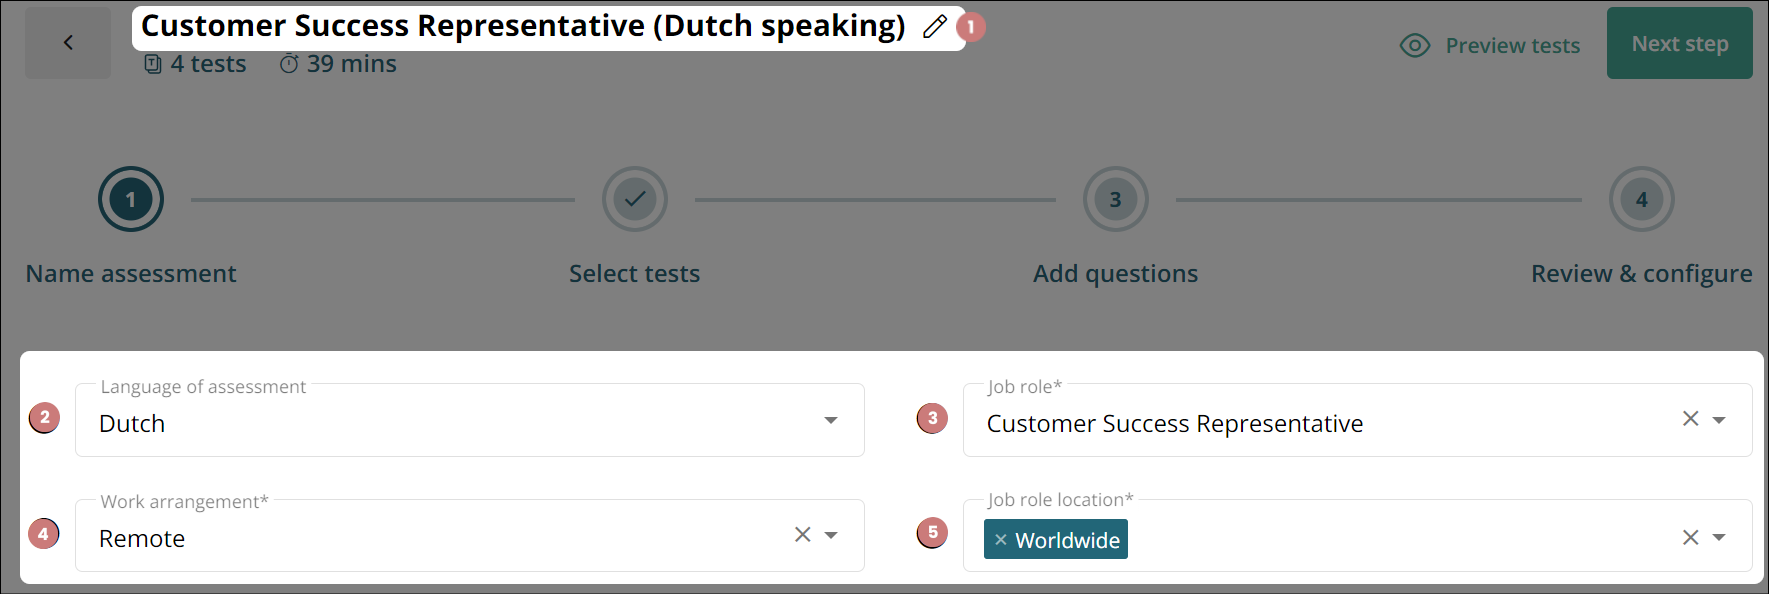This screenshot has width=1769, height=594.
Task: Open the Language of assessment dropdown
Action: (x=829, y=421)
